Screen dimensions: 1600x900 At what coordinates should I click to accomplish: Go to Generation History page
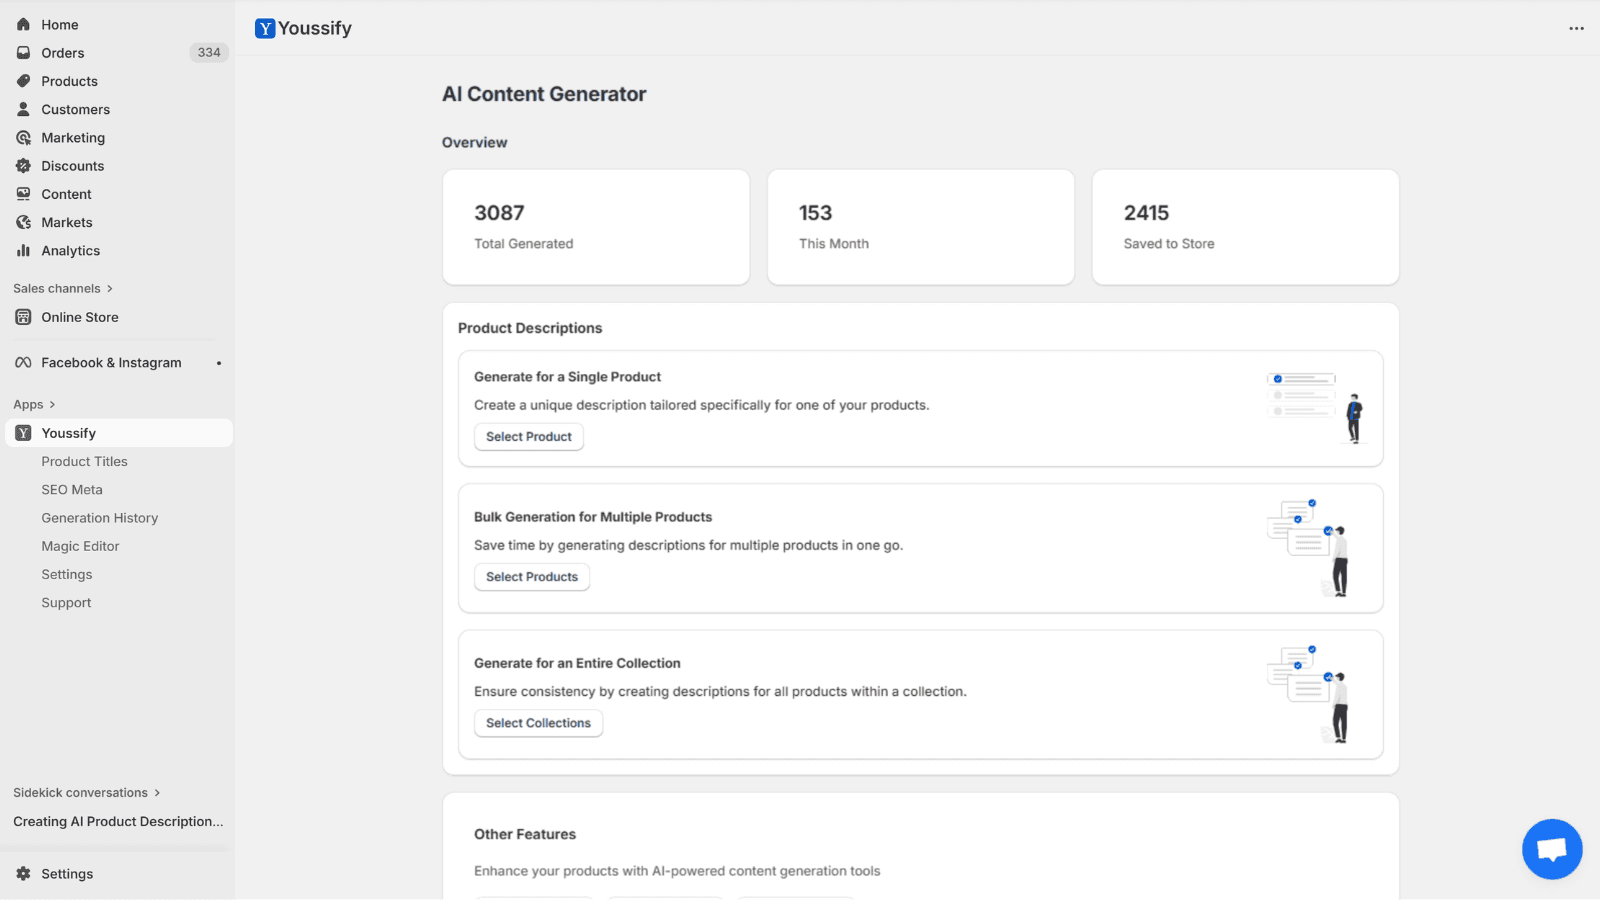point(99,518)
